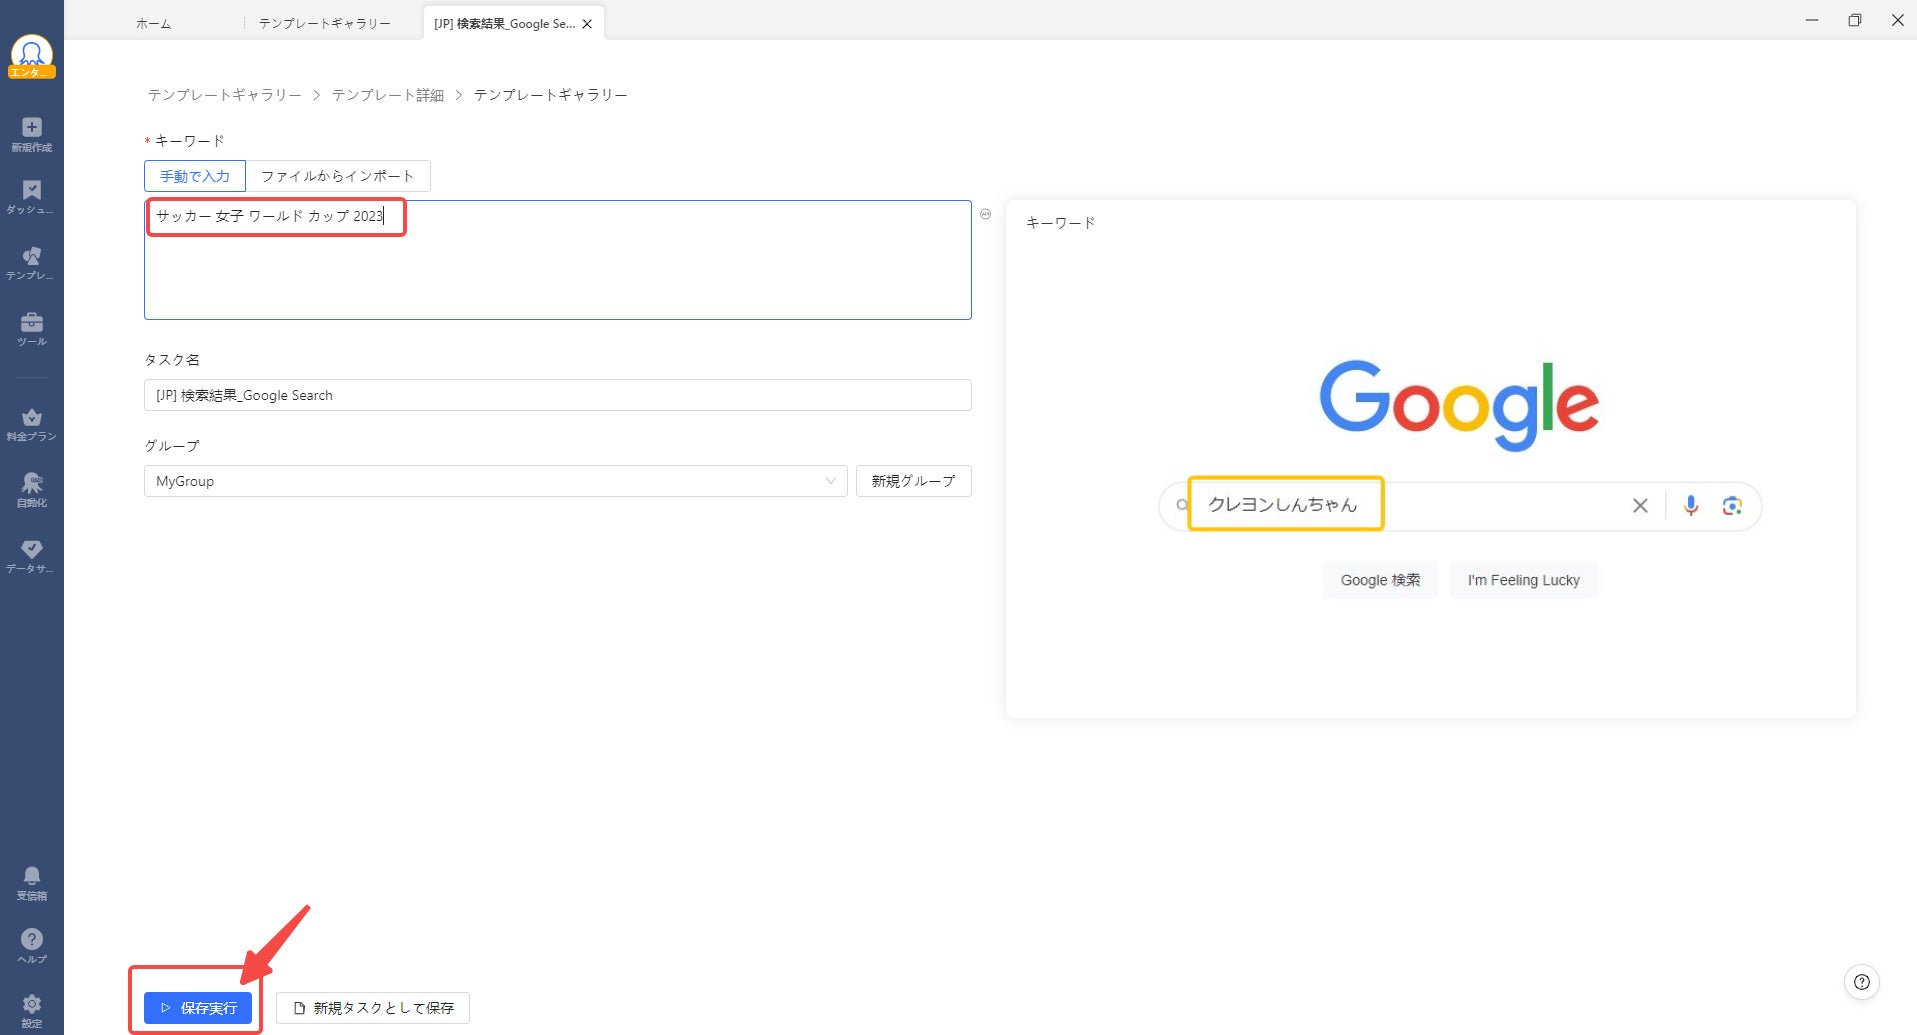Switch to import from file (ファイルからインポート)
This screenshot has width=1917, height=1035.
[337, 176]
